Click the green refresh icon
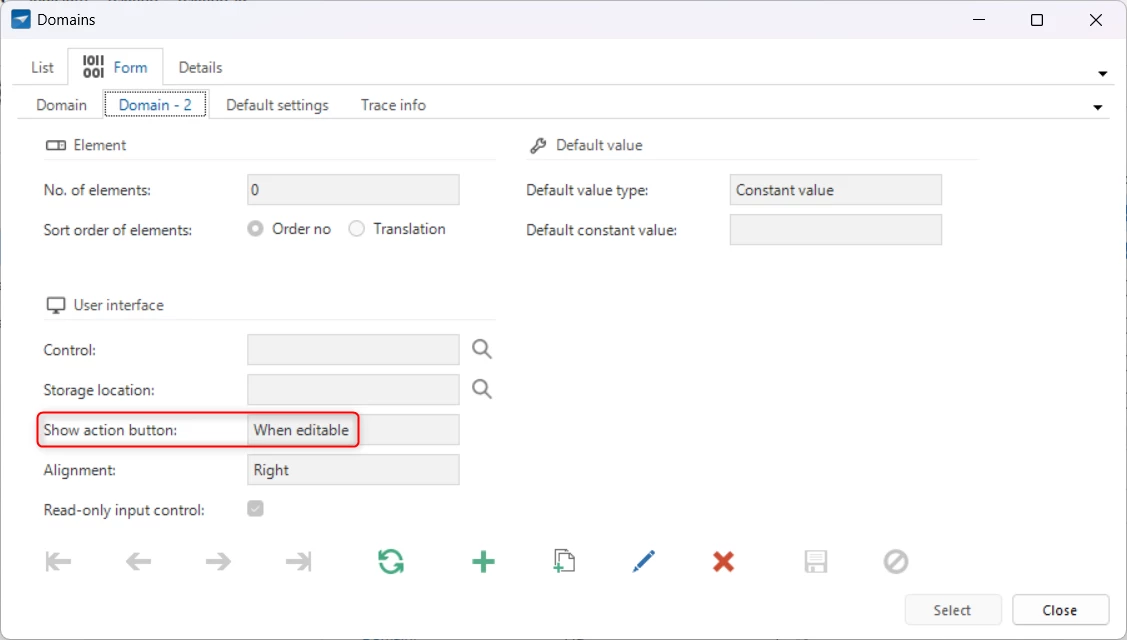Screen dimensions: 1127x640 391,562
